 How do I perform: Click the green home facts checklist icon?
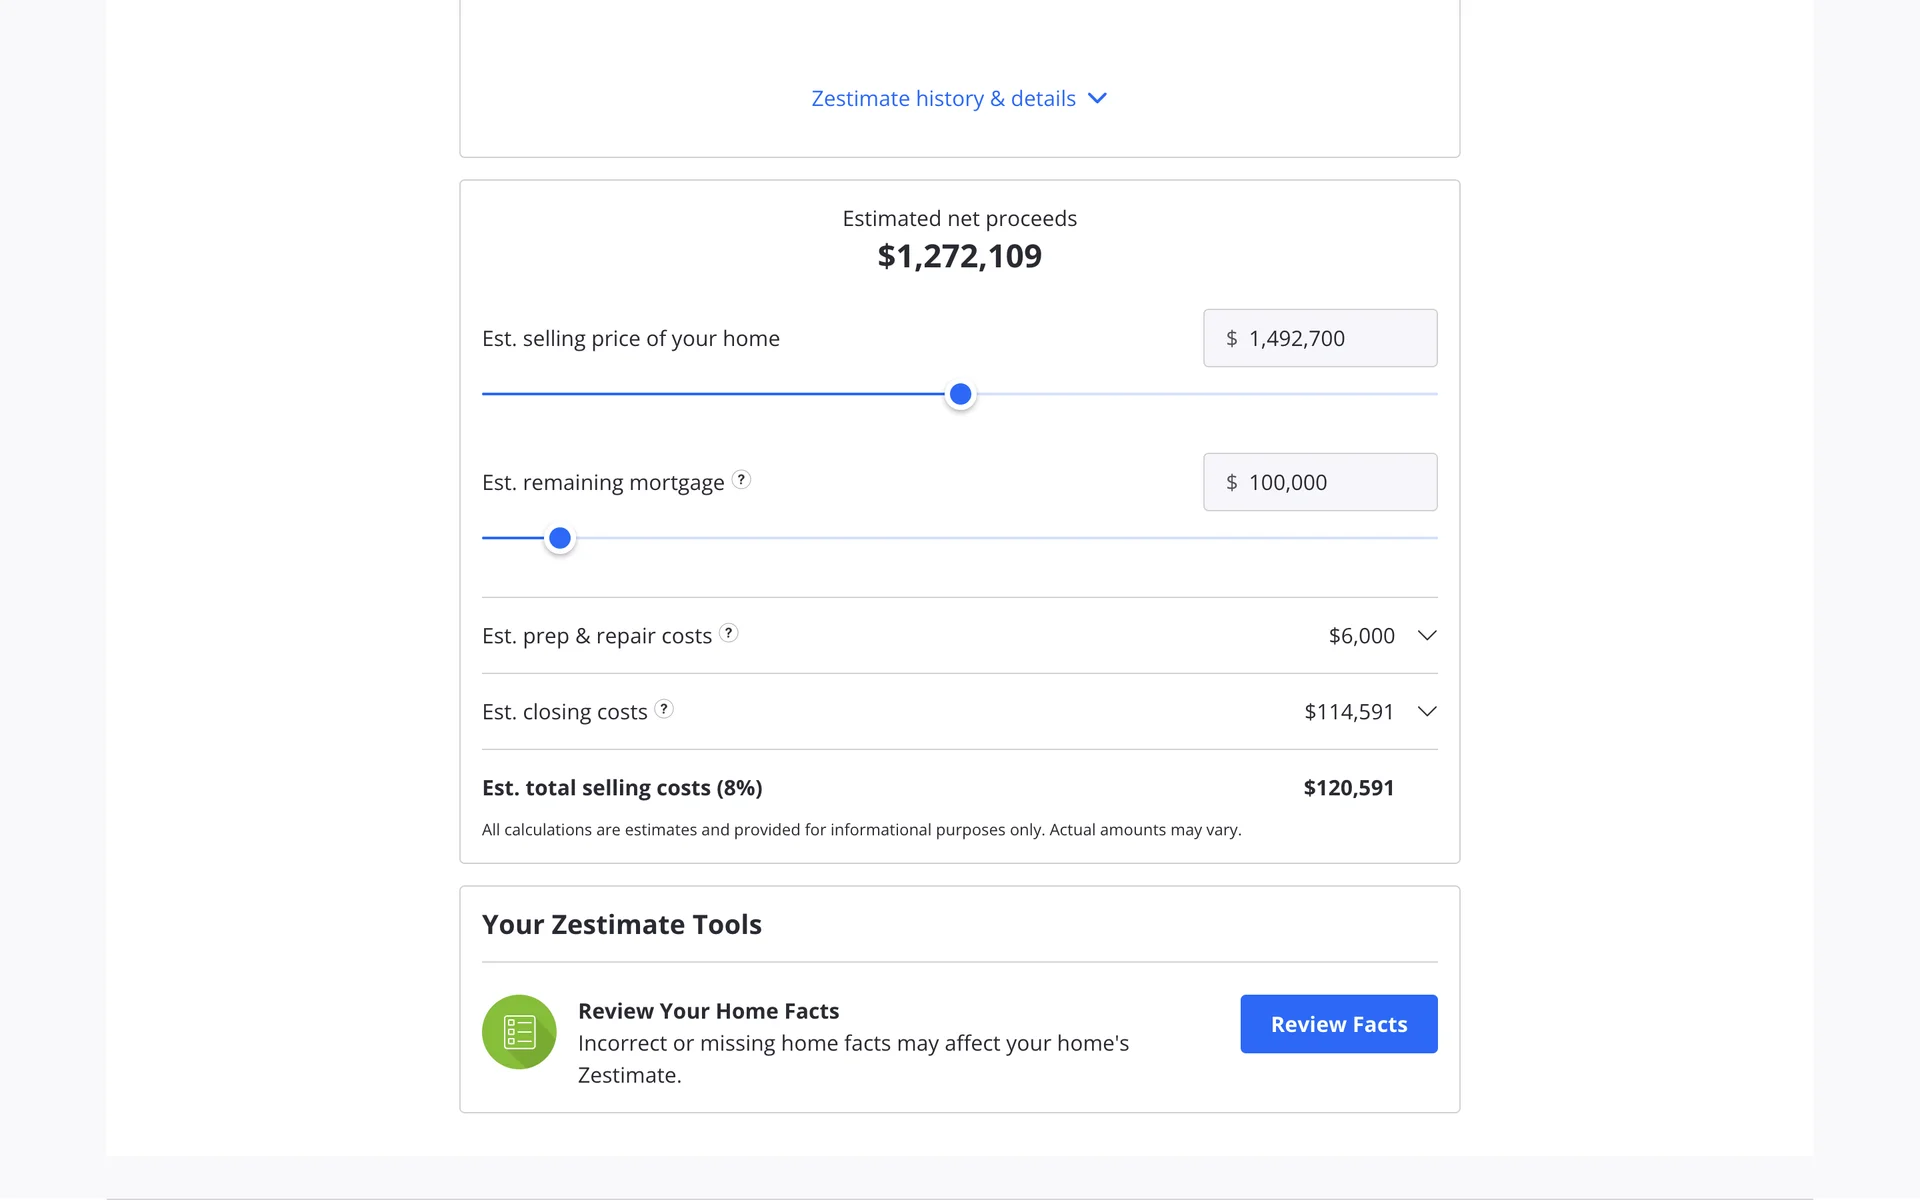(x=519, y=1031)
